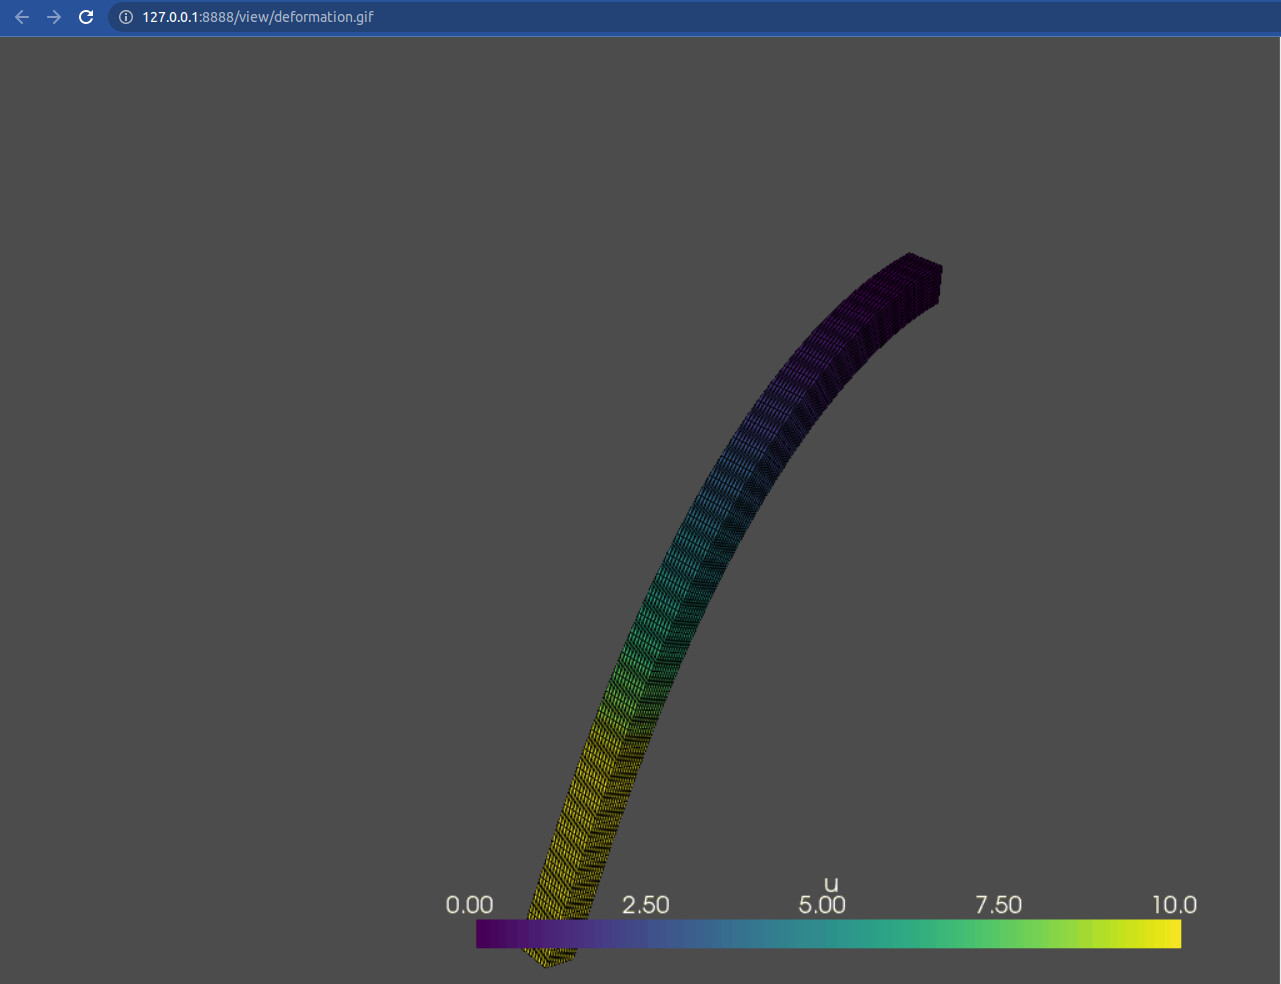
Task: Click the 0.00 legend label
Action: tap(469, 905)
